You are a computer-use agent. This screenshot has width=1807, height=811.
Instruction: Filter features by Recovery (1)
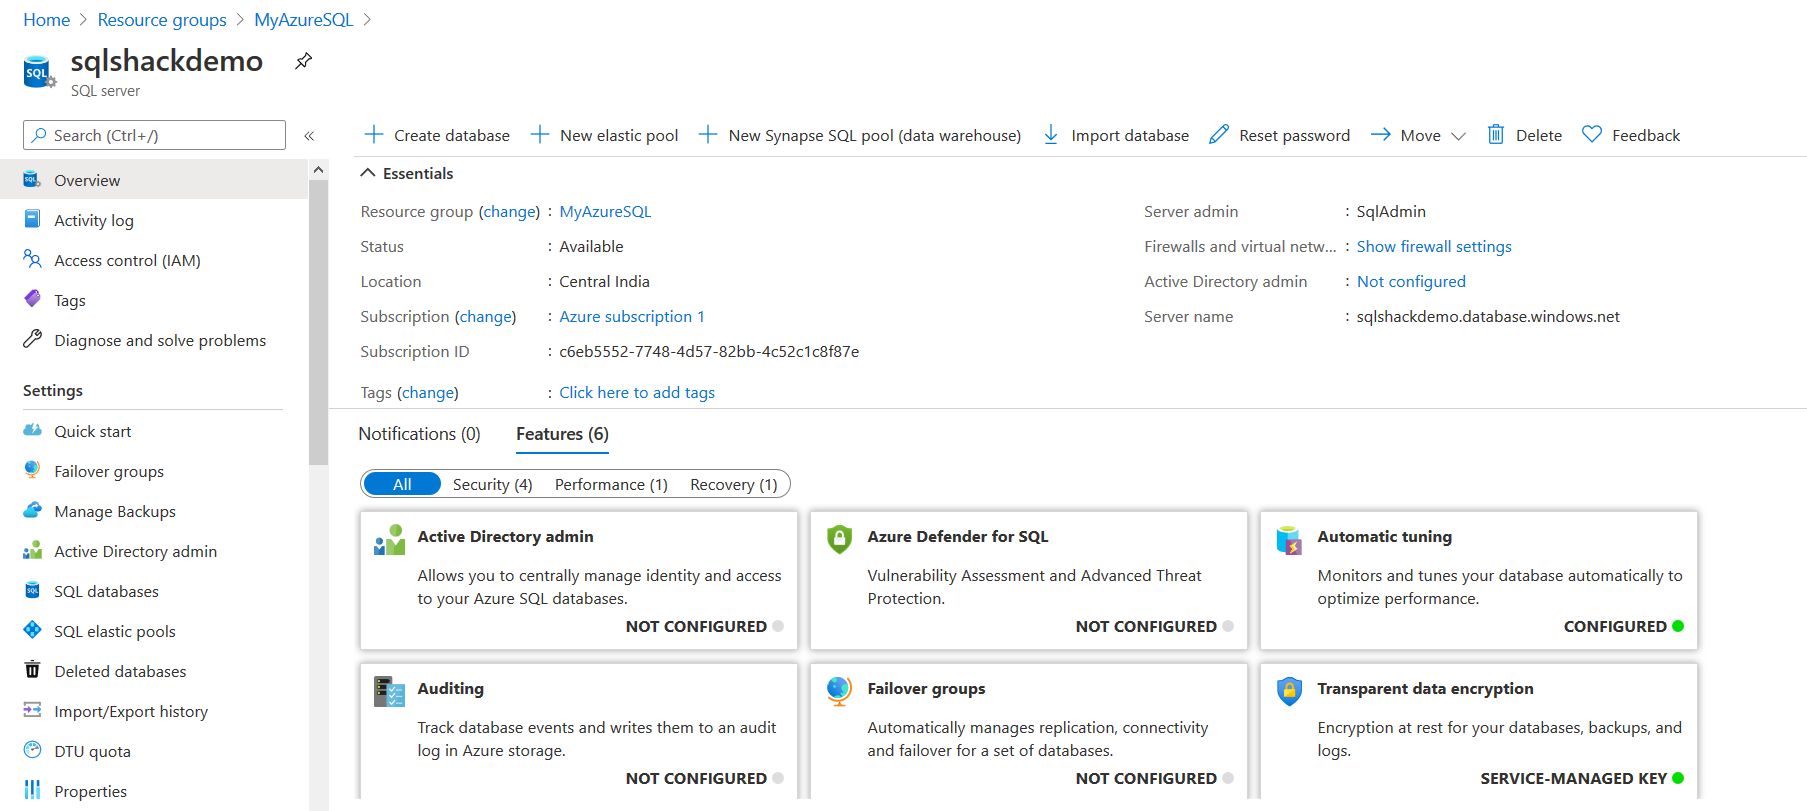pyautogui.click(x=733, y=484)
